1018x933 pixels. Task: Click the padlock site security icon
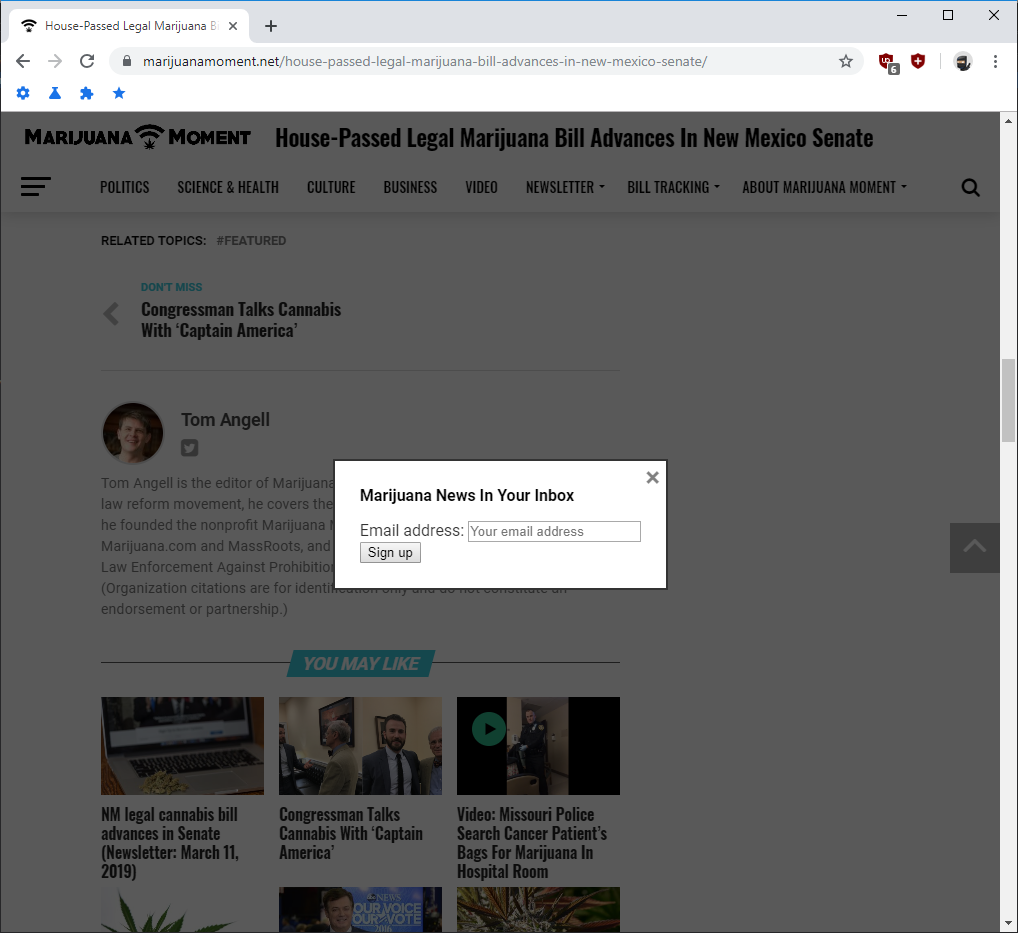point(126,61)
